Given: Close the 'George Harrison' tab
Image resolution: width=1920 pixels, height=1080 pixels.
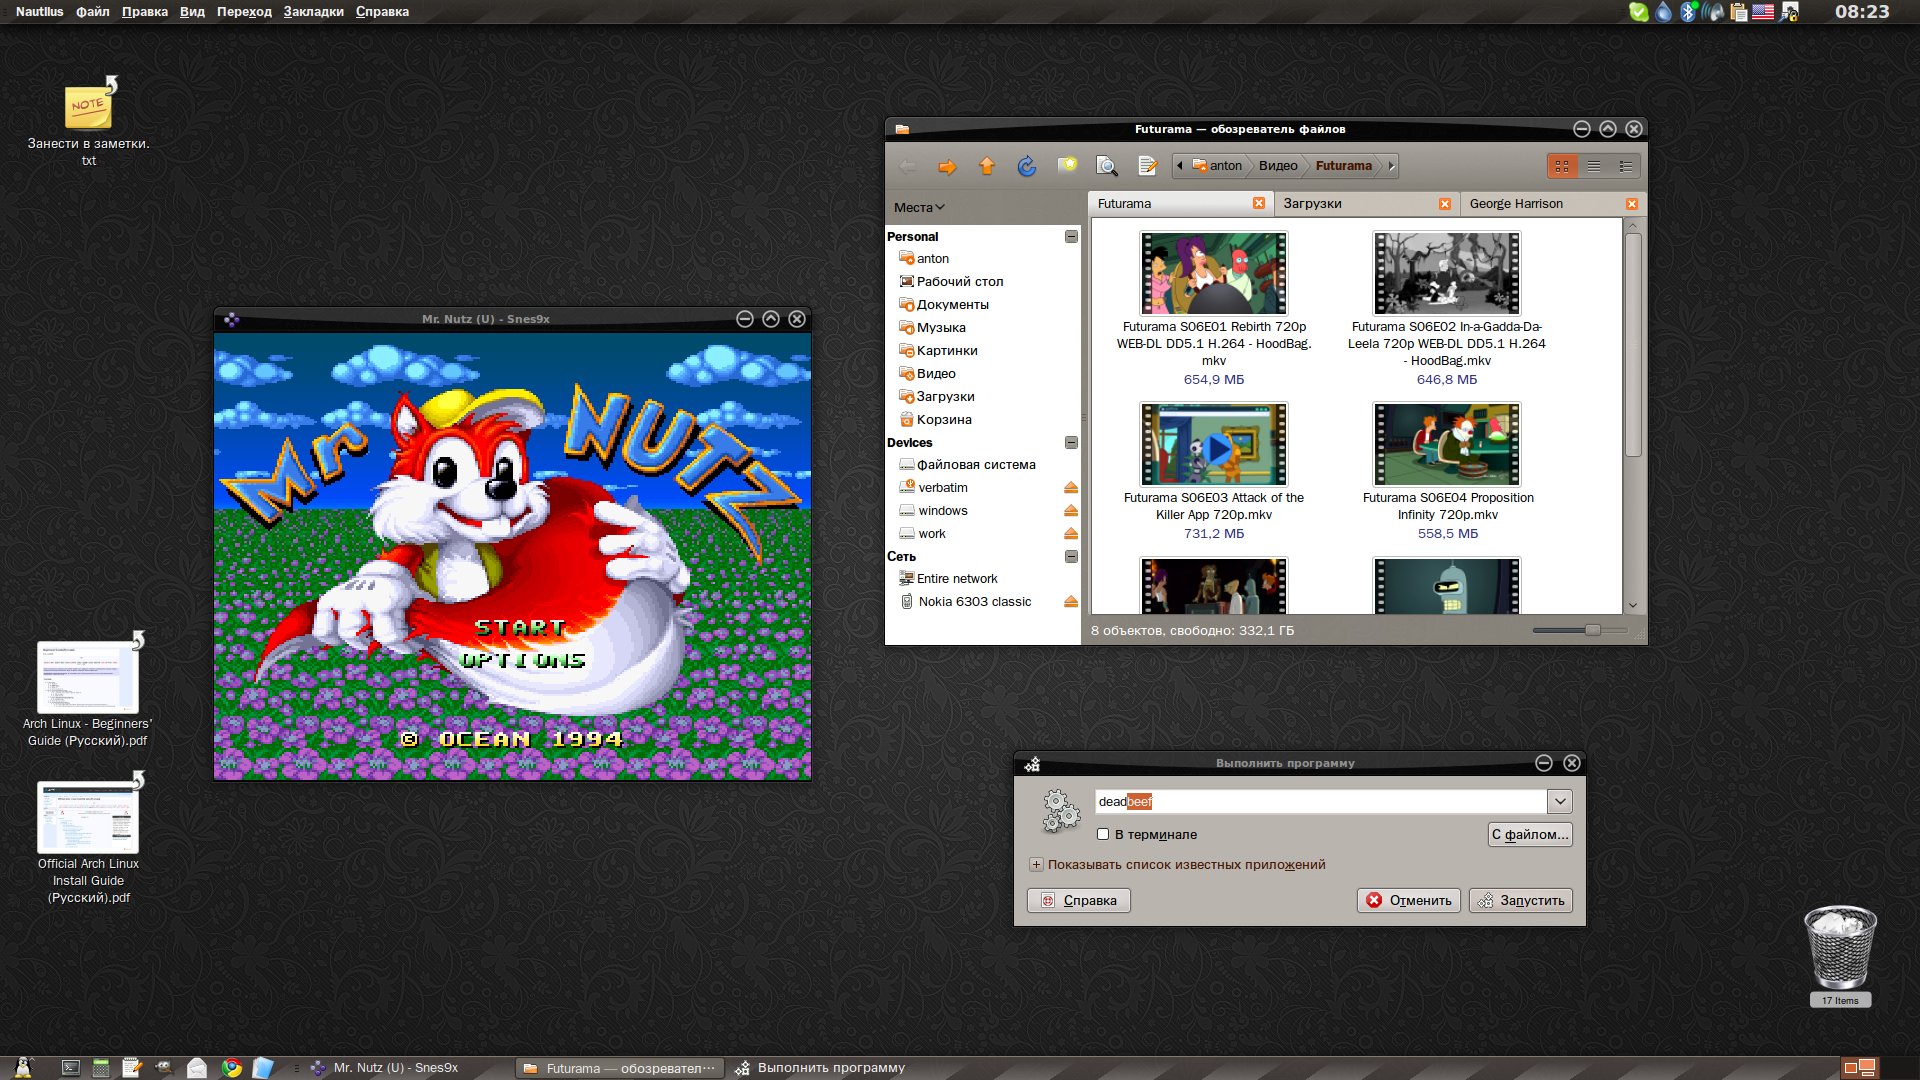Looking at the screenshot, I should (1632, 204).
